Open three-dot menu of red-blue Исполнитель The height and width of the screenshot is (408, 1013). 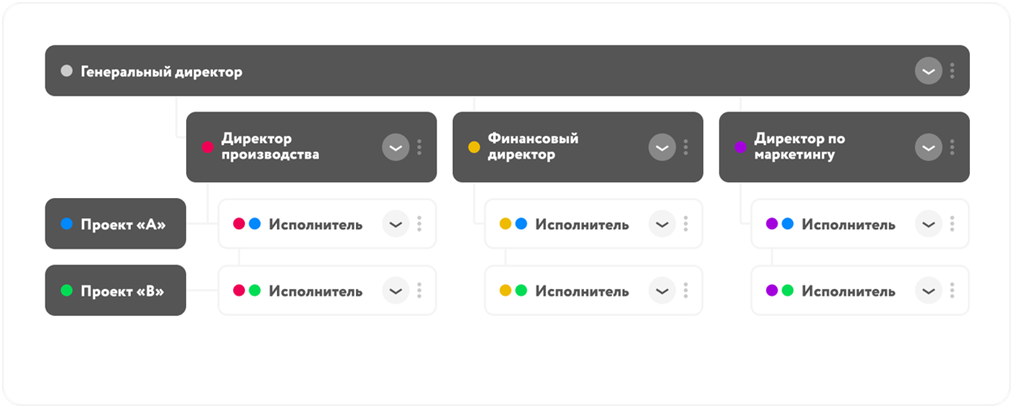tap(419, 224)
